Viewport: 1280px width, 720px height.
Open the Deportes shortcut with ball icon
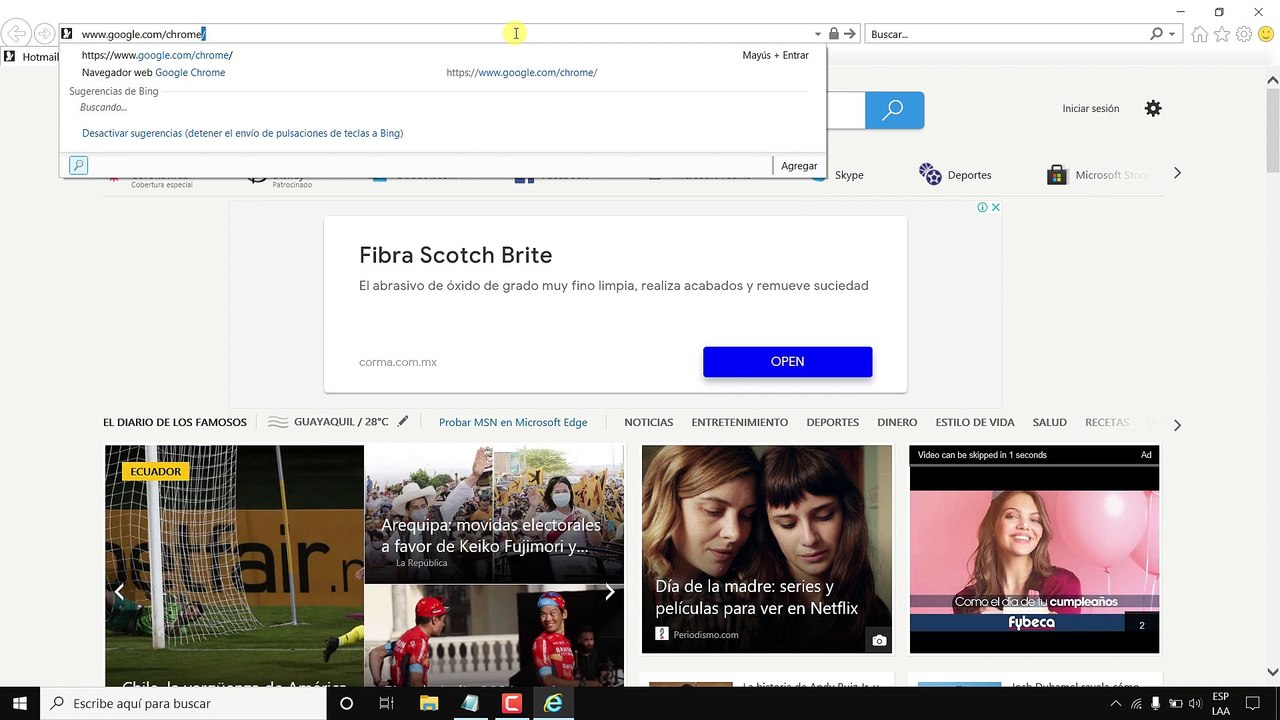coord(955,175)
